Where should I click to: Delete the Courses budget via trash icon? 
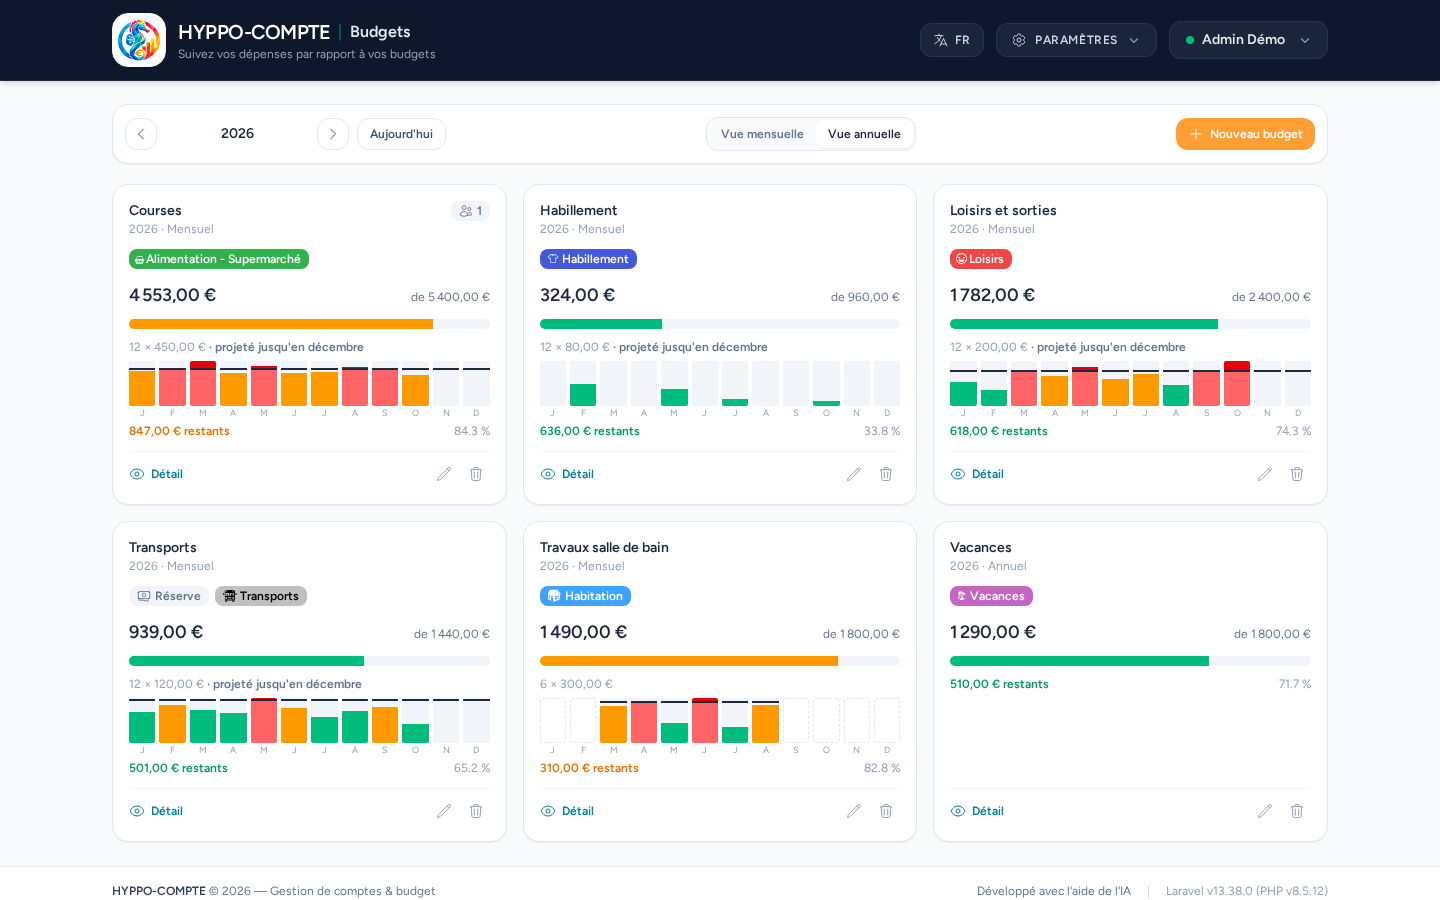[x=476, y=474]
